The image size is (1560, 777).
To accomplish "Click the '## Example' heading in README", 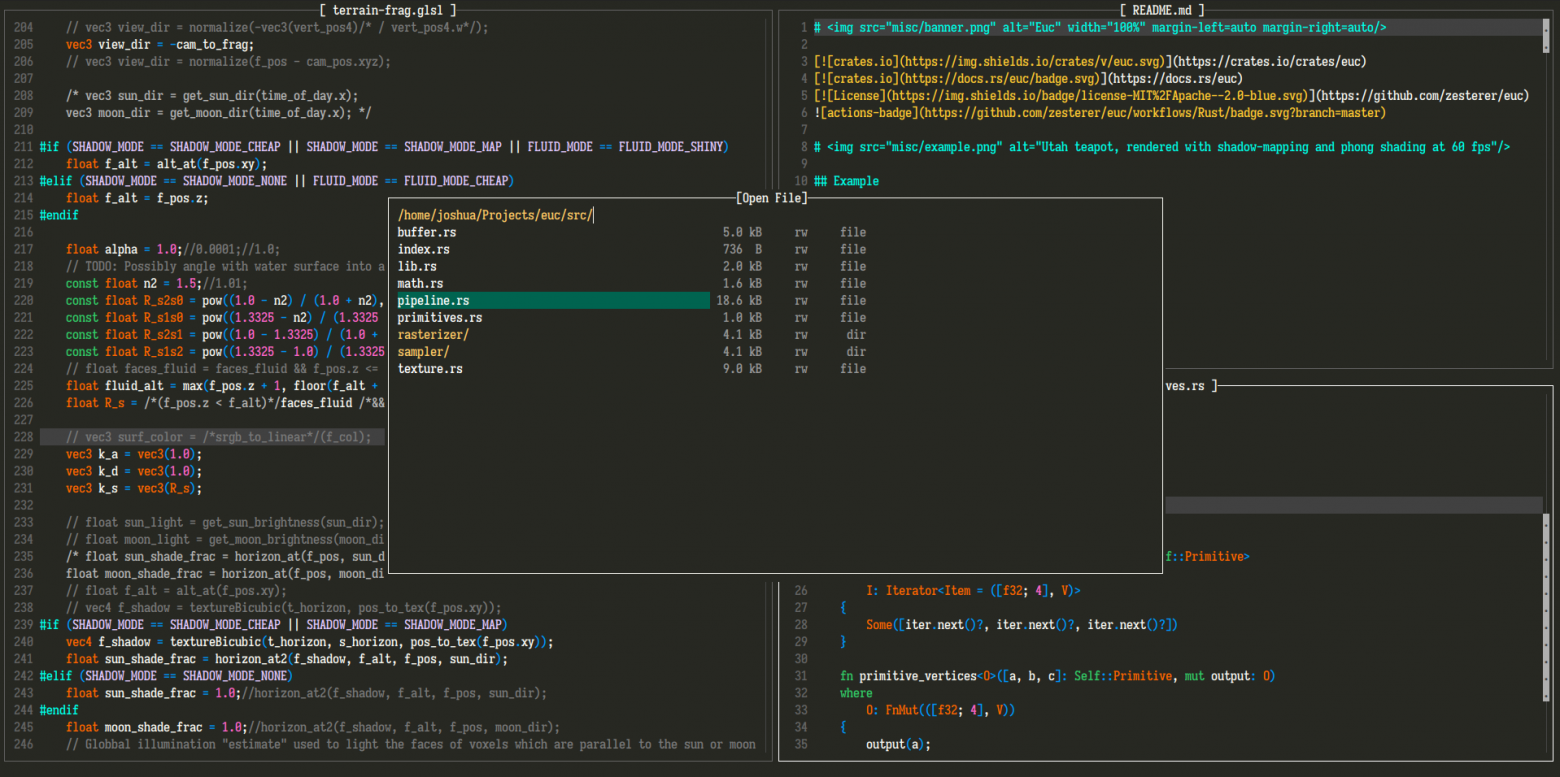I will coord(846,181).
